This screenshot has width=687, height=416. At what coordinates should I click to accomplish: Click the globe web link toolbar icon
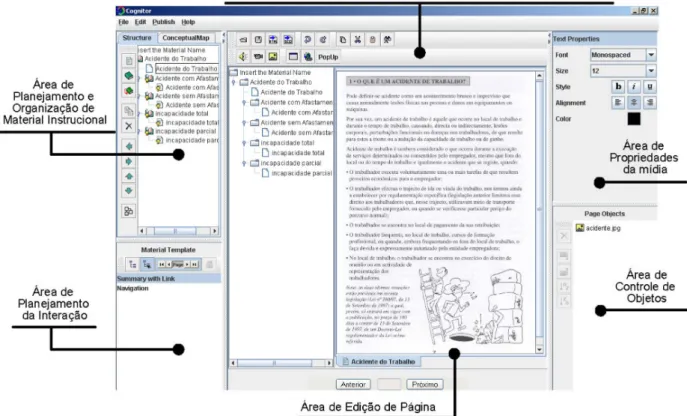(308, 57)
